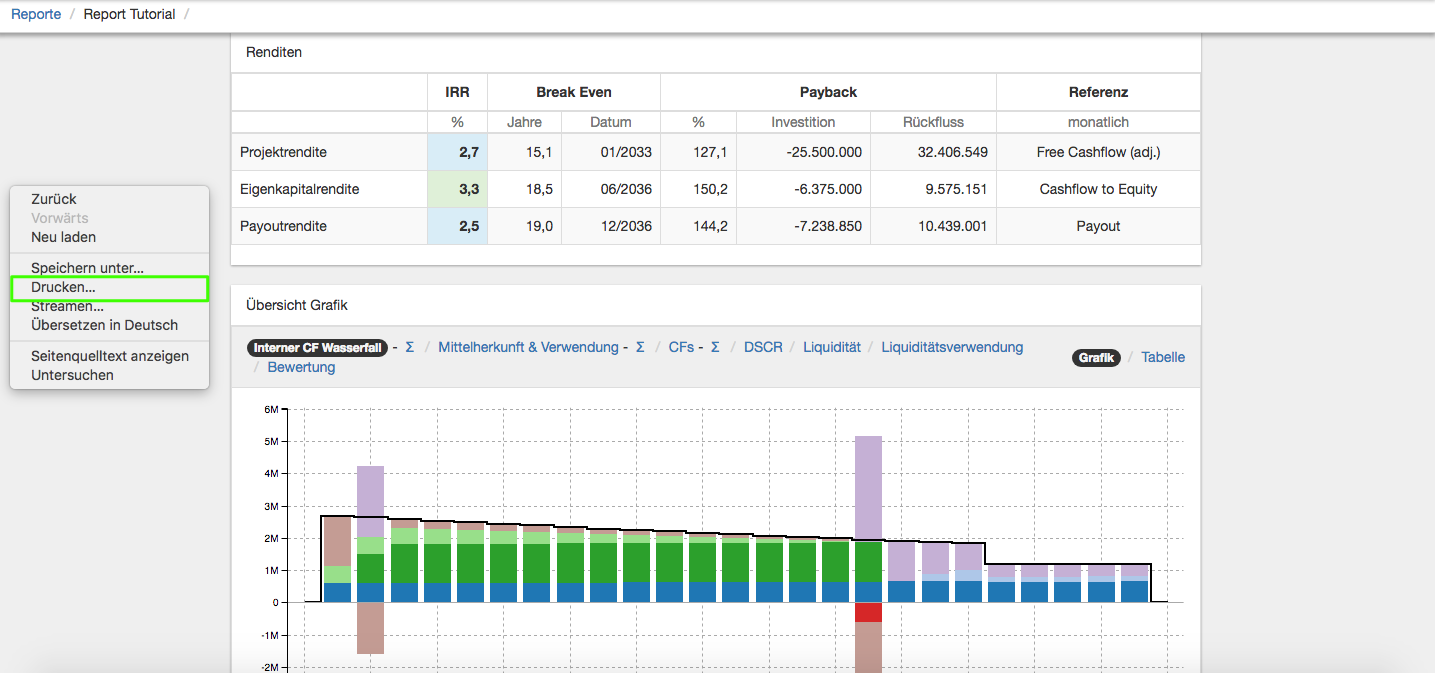The image size is (1435, 673).
Task: Click the red bar segment in the chart
Action: tap(868, 612)
